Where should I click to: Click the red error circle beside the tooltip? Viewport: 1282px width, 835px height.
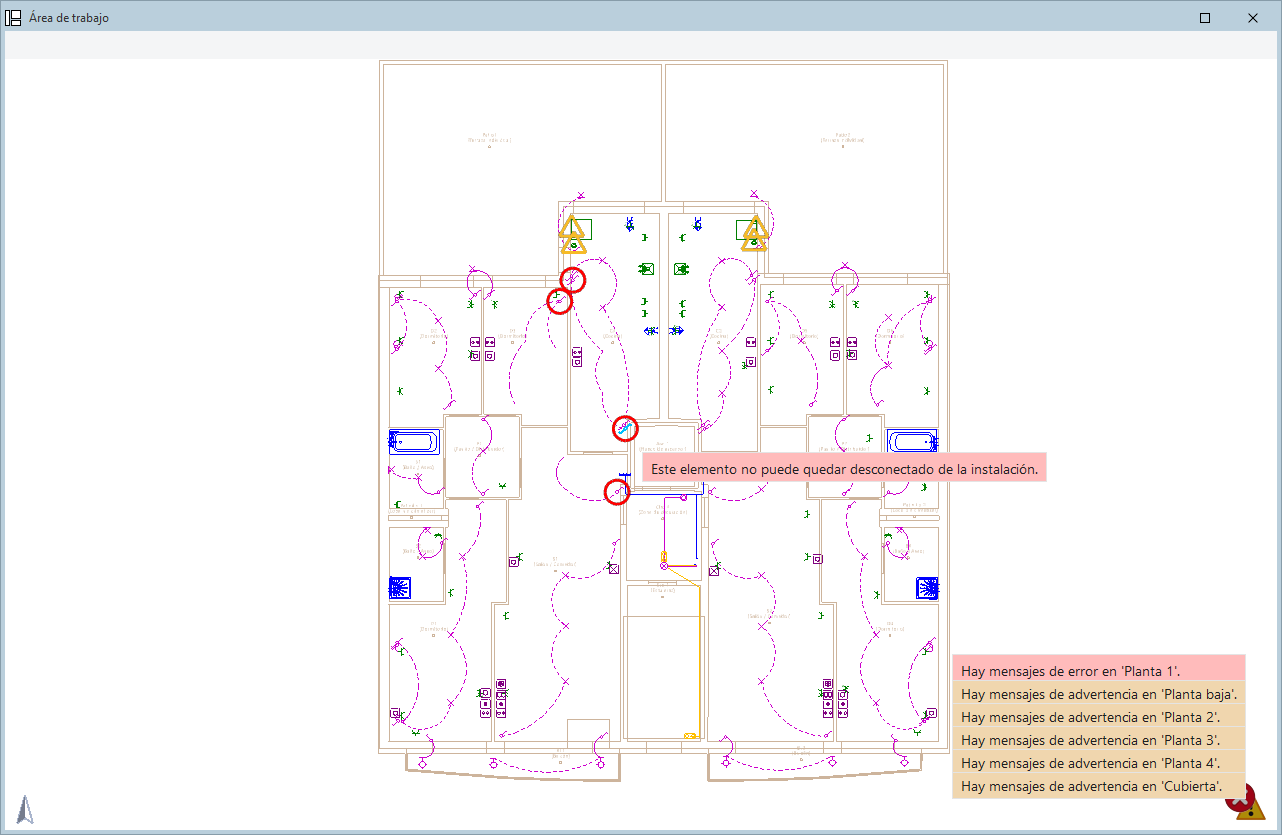618,492
